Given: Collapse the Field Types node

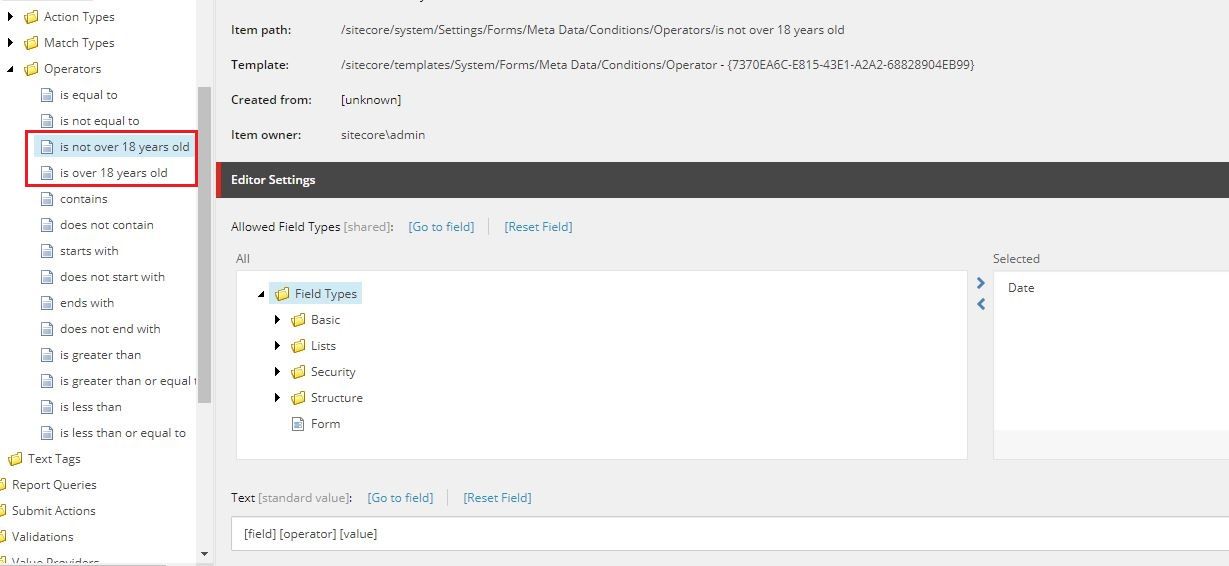Looking at the screenshot, I should [x=262, y=294].
